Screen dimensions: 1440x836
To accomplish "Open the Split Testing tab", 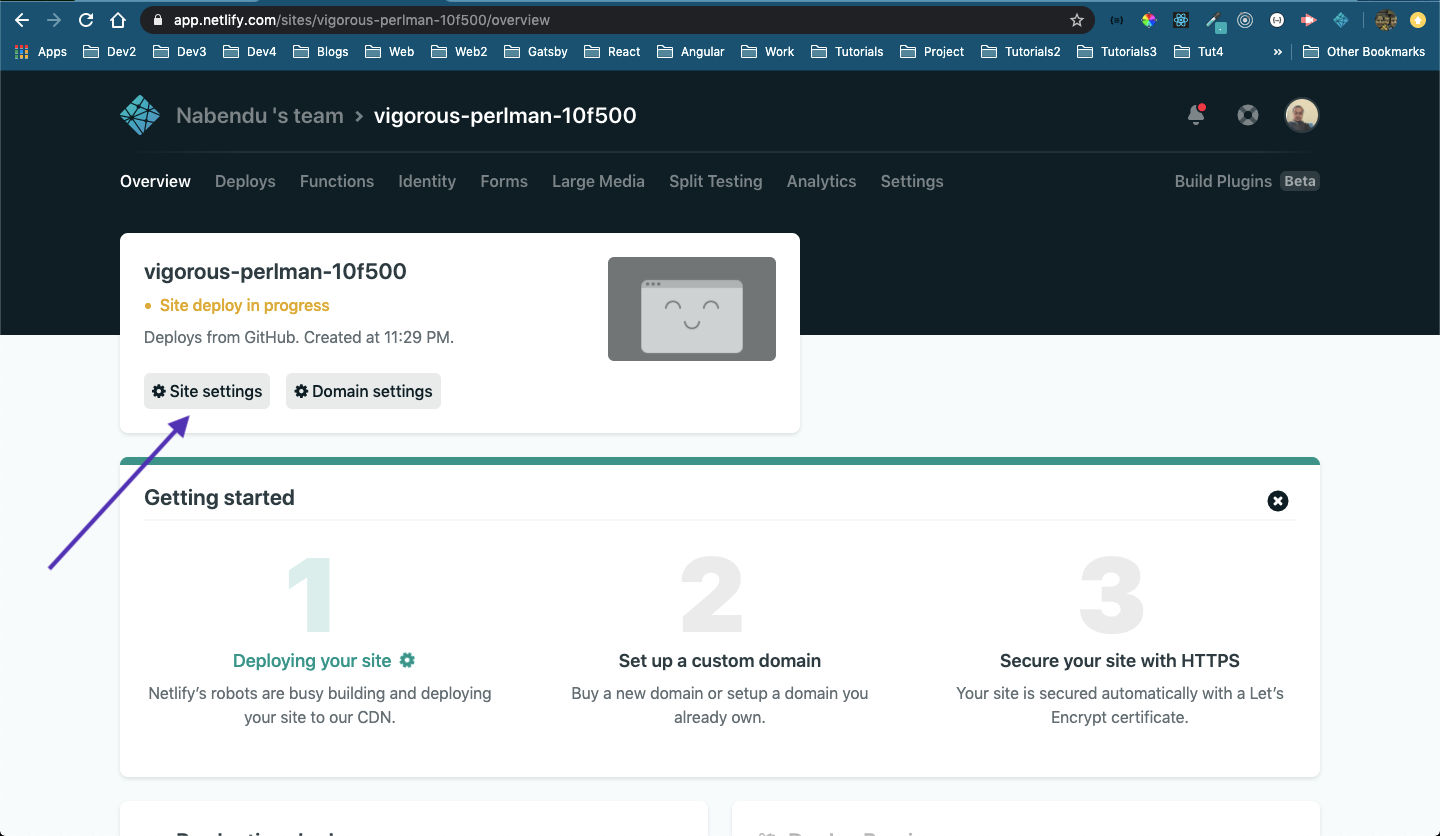I will tap(716, 181).
